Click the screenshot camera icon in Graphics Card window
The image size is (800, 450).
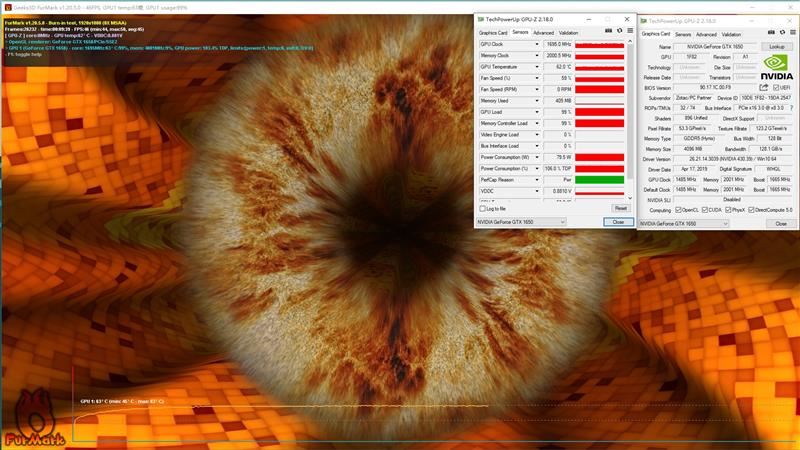pyautogui.click(x=771, y=33)
